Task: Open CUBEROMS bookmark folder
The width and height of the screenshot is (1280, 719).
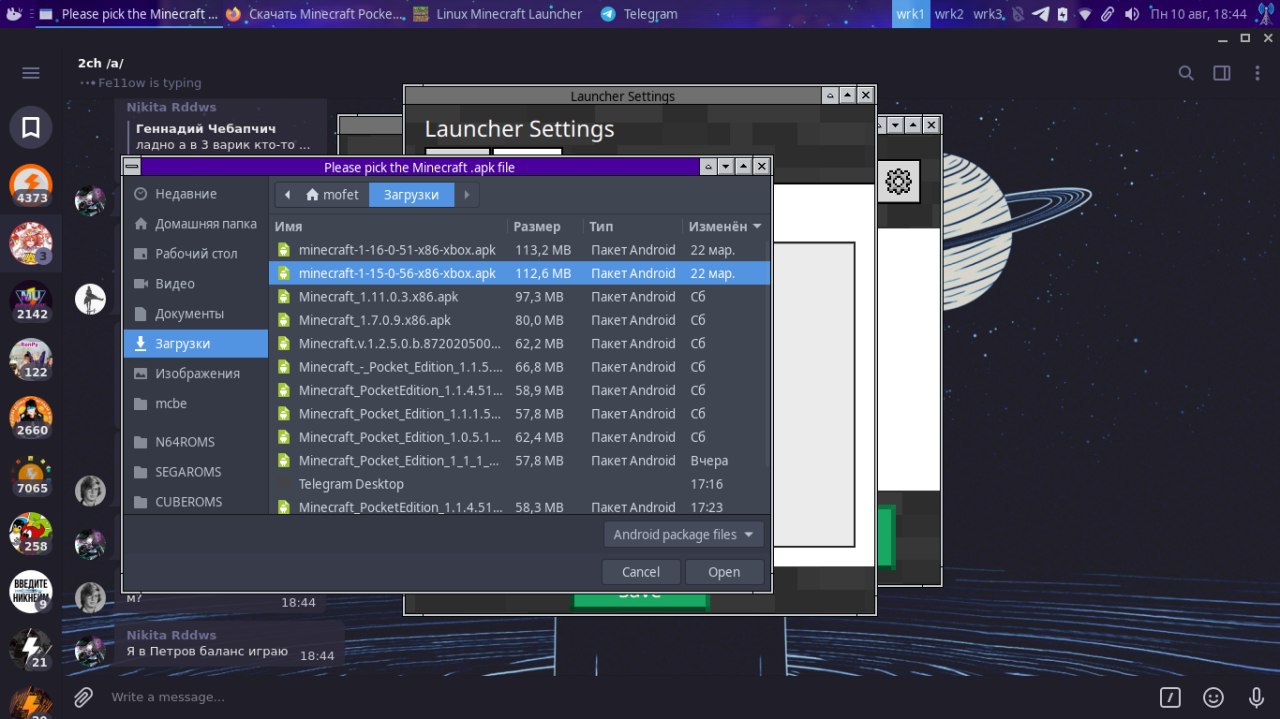Action: tap(195, 502)
